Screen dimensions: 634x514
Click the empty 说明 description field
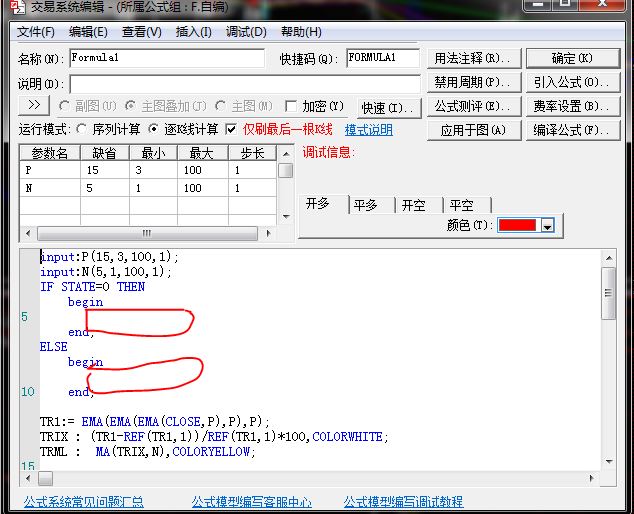coord(245,84)
